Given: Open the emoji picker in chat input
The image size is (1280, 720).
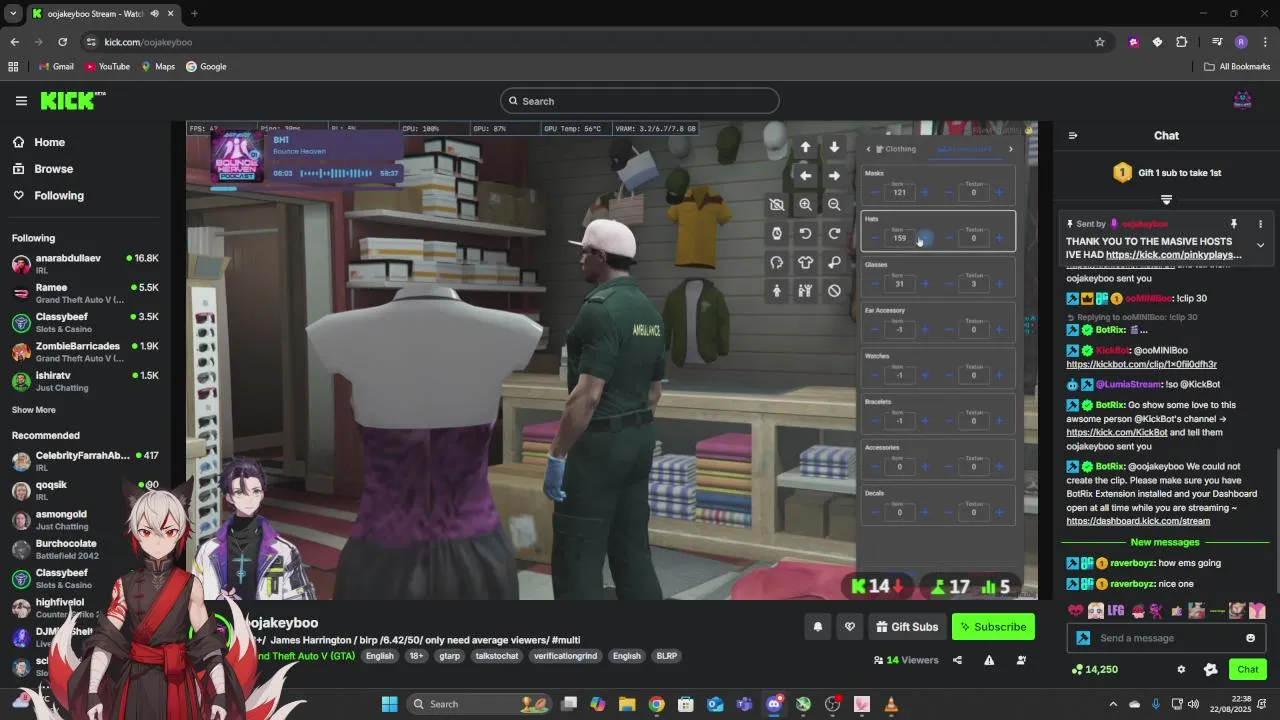Looking at the screenshot, I should pyautogui.click(x=1250, y=638).
